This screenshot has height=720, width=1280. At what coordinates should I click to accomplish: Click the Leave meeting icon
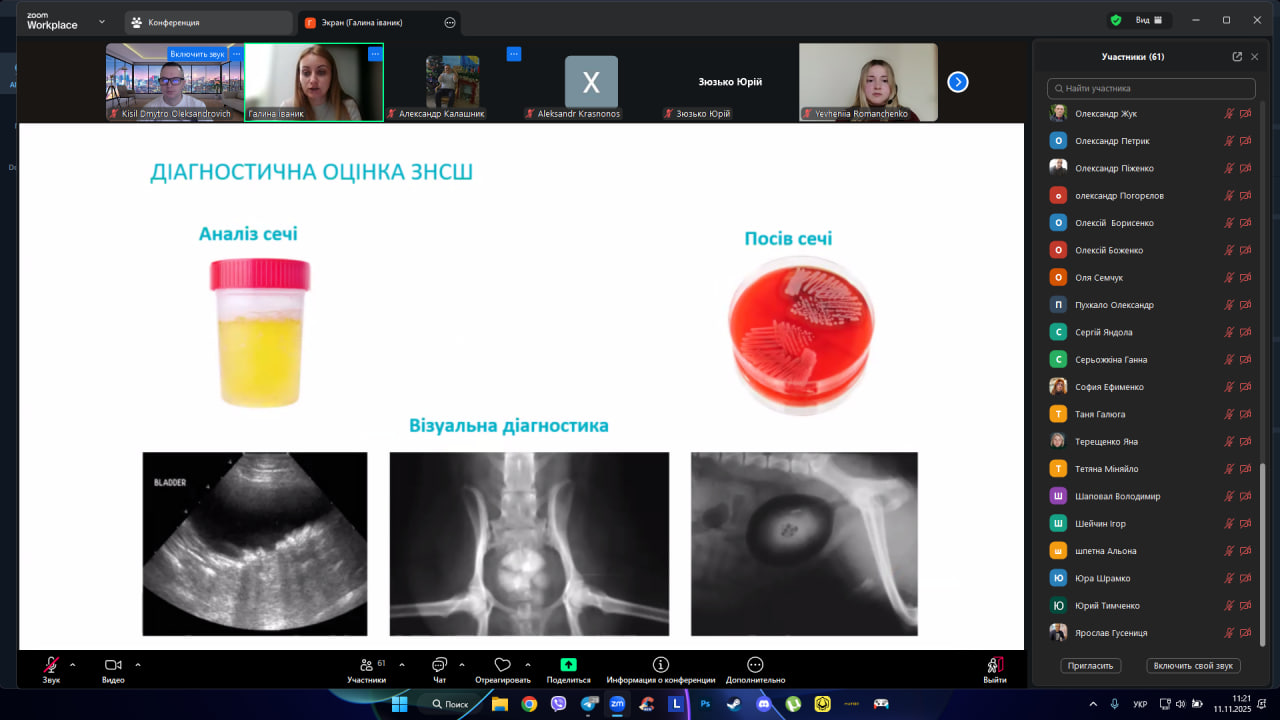coord(994,665)
